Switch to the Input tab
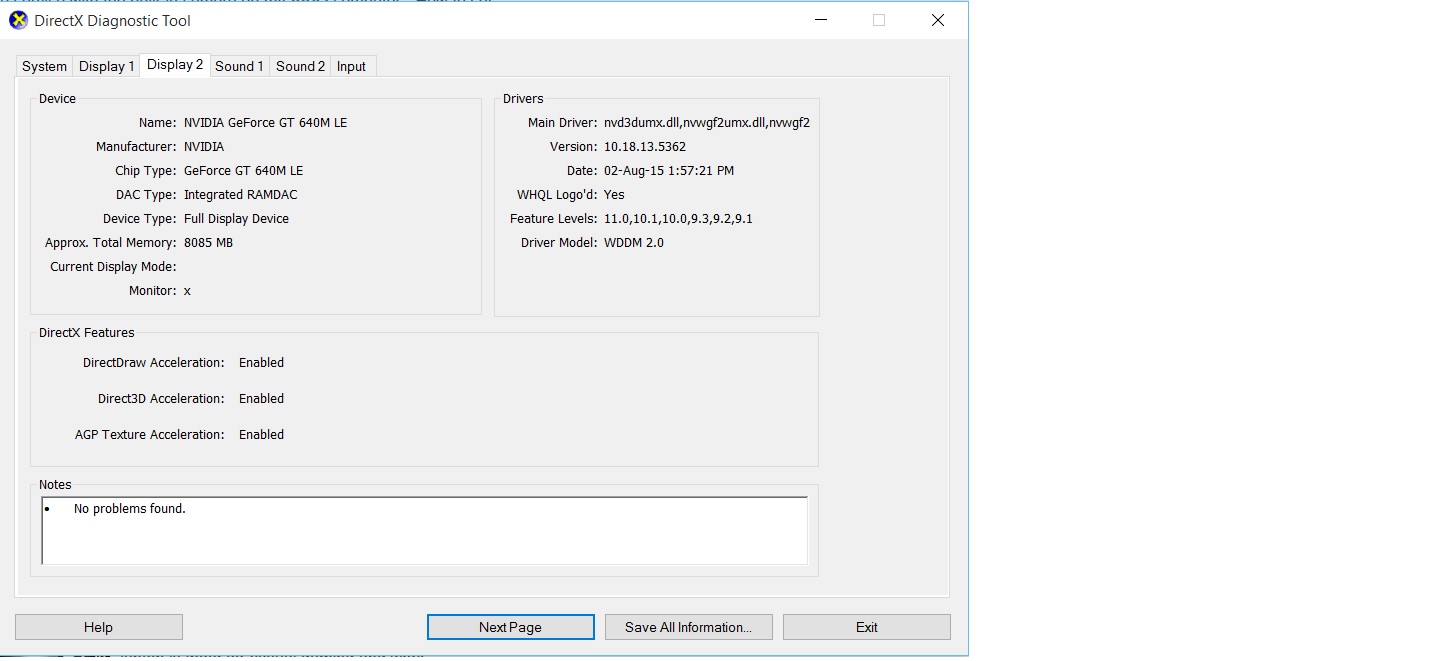 pyautogui.click(x=351, y=66)
